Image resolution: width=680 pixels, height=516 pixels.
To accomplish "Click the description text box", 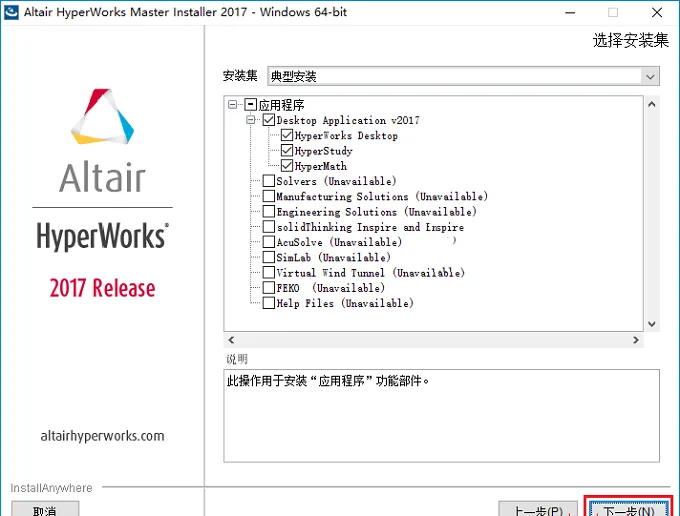I will point(441,415).
